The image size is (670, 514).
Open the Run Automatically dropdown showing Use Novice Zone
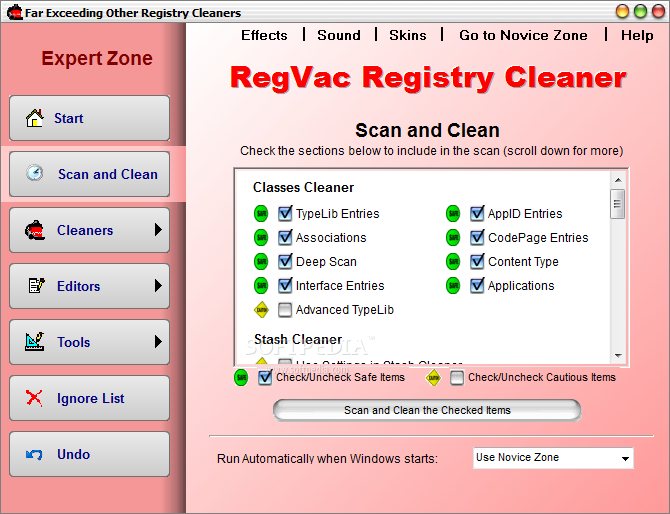click(x=553, y=458)
